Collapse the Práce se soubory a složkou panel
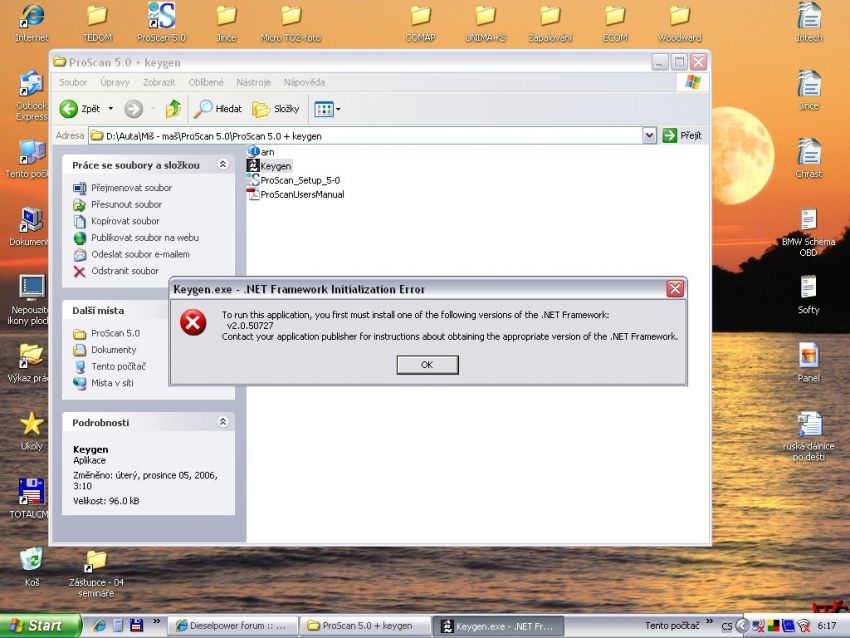The width and height of the screenshot is (850, 638). click(x=223, y=164)
